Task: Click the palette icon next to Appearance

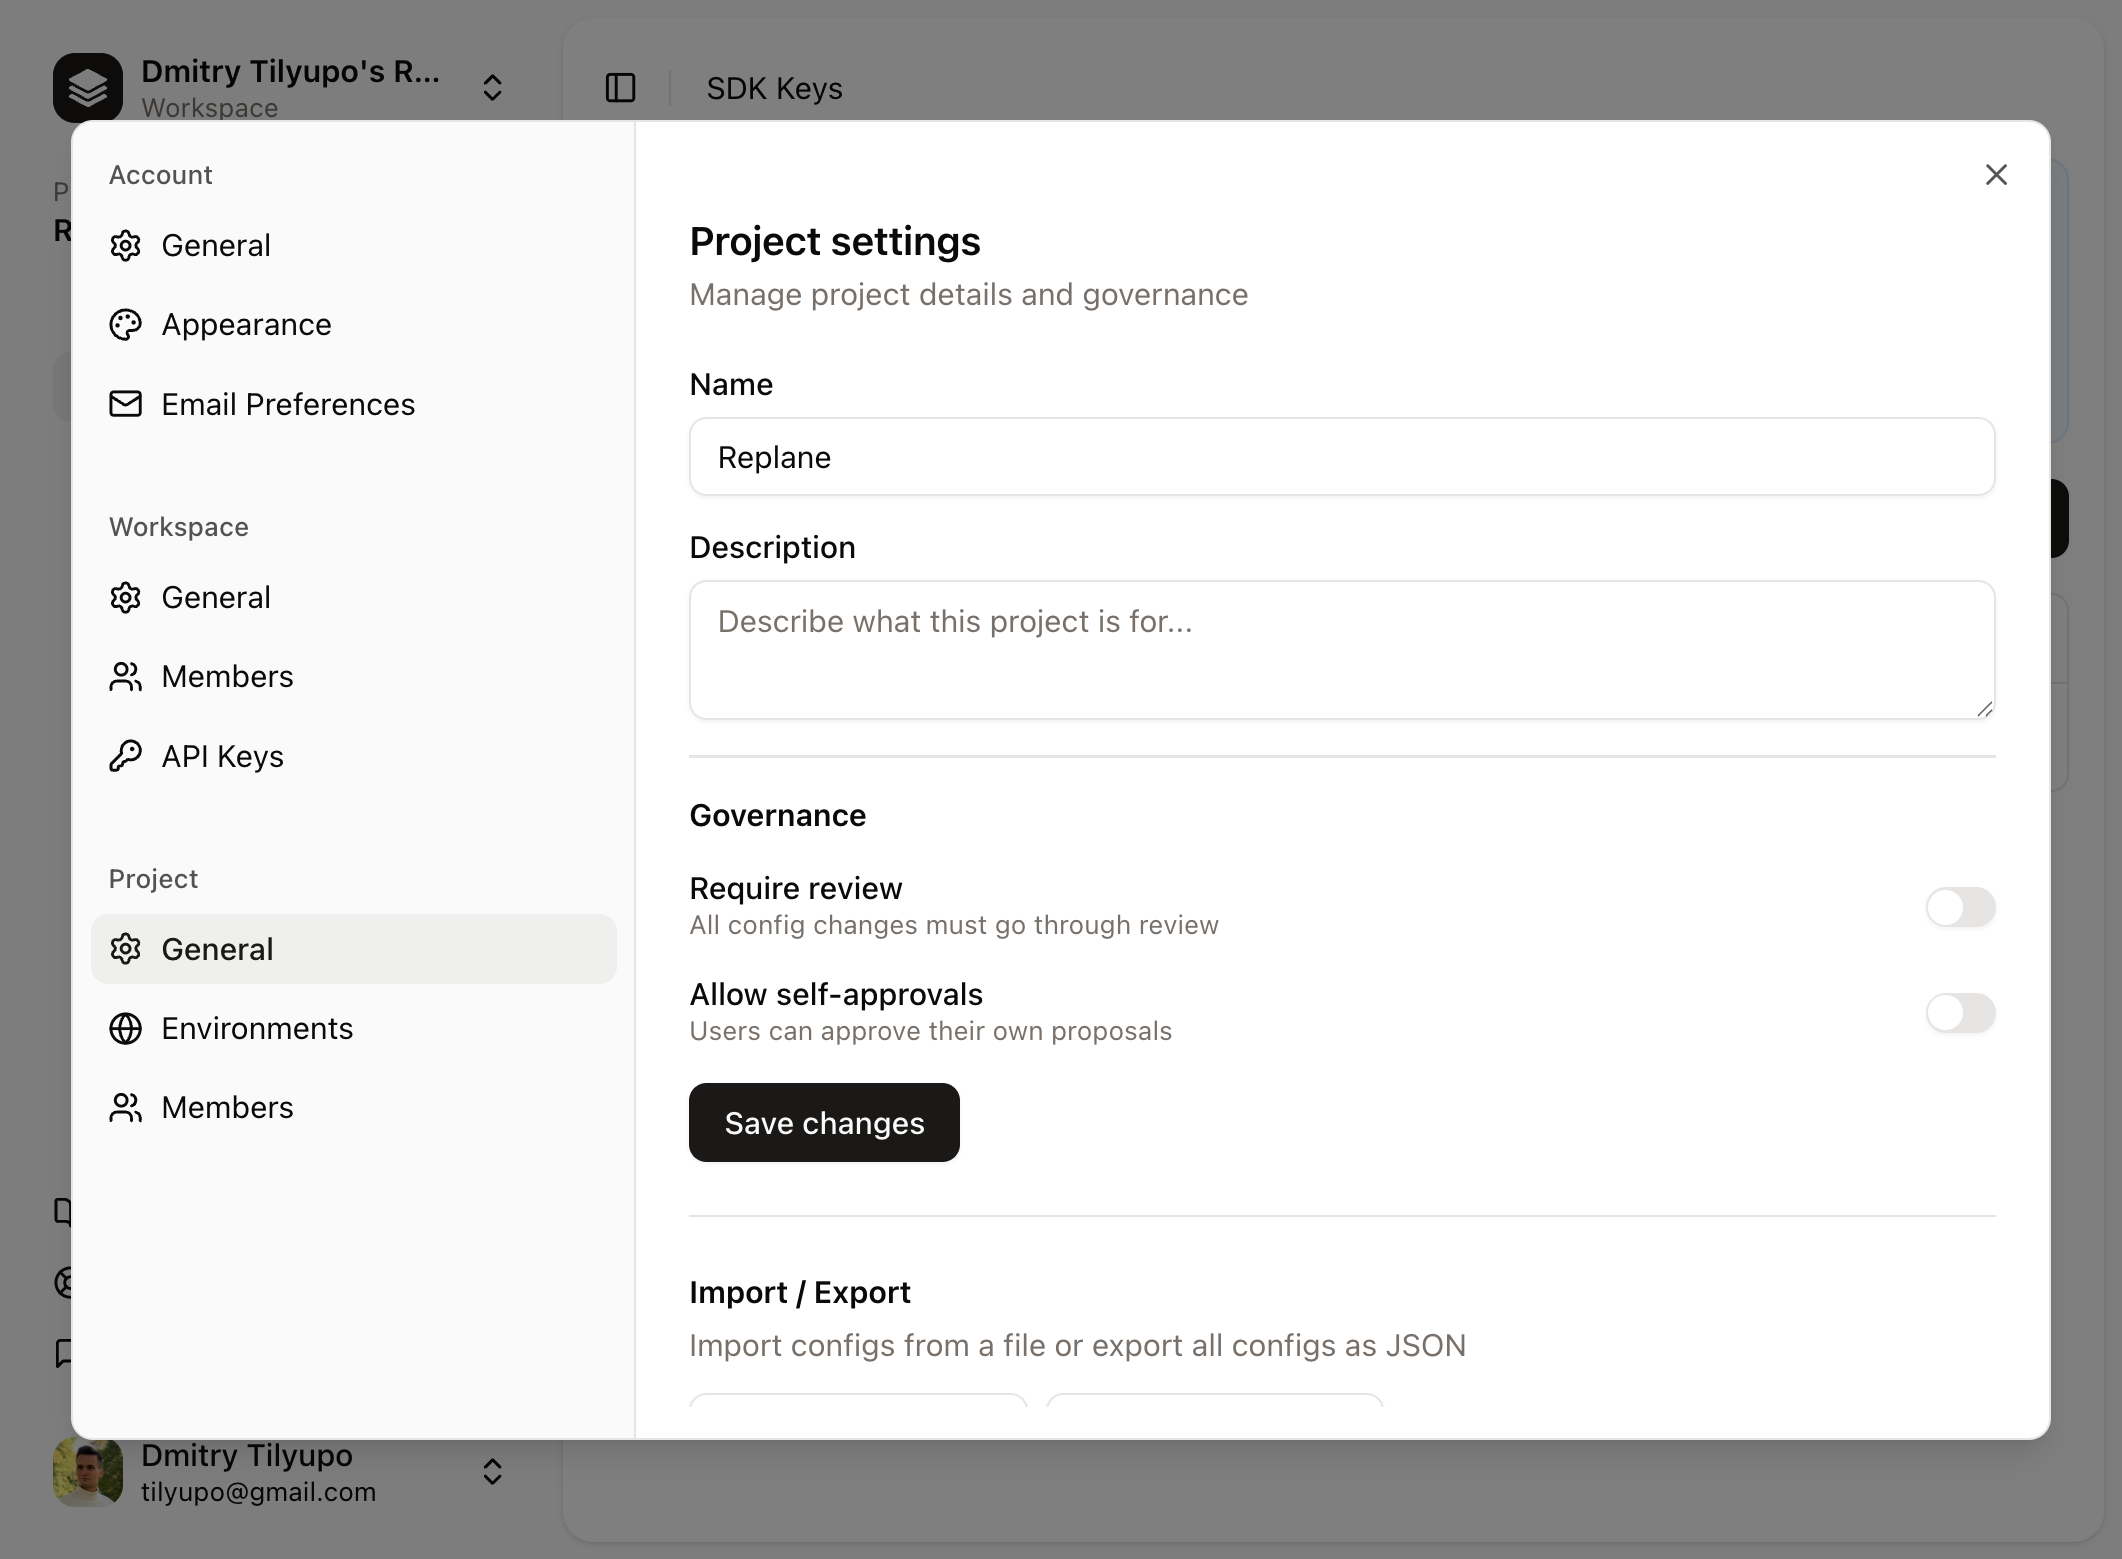Action: (x=126, y=324)
